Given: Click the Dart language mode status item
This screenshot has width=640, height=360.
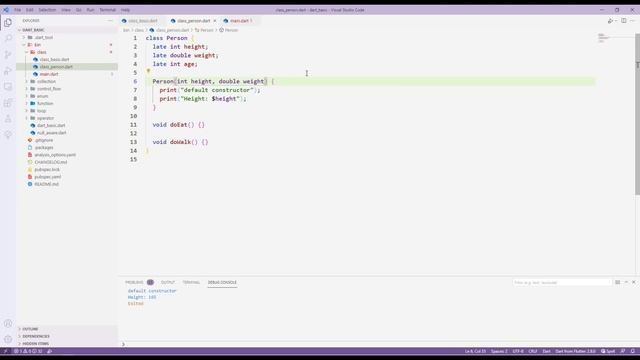Looking at the screenshot, I should [547, 351].
